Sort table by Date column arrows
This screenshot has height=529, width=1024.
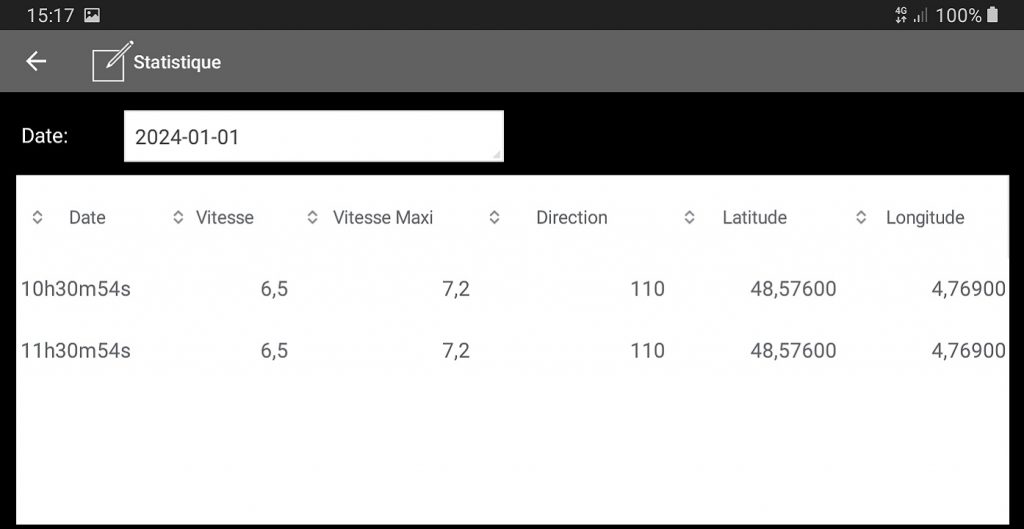click(x=37, y=217)
